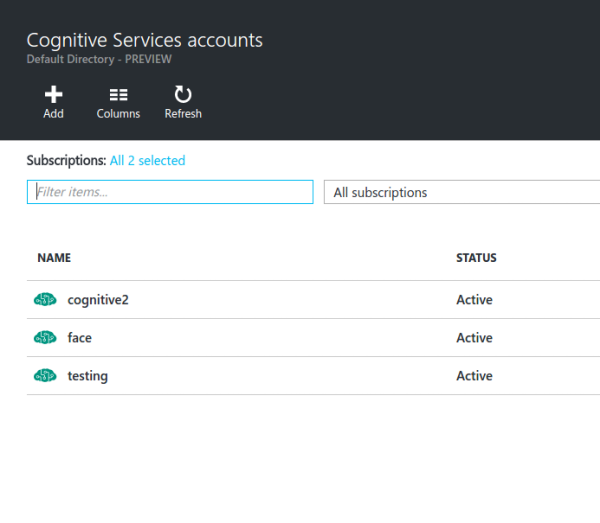Screen dimensions: 600x523
Task: Focus the Filter items search field
Action: pos(170,192)
